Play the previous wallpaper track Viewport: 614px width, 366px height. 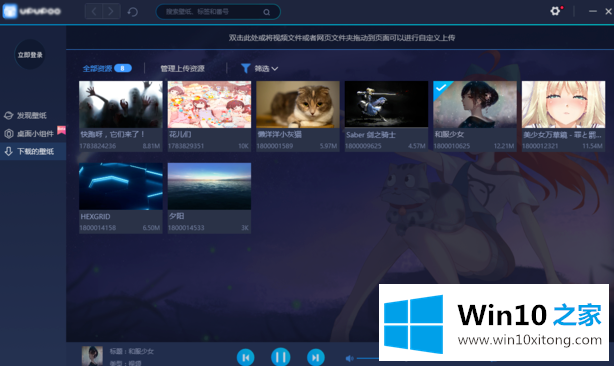pyautogui.click(x=246, y=357)
